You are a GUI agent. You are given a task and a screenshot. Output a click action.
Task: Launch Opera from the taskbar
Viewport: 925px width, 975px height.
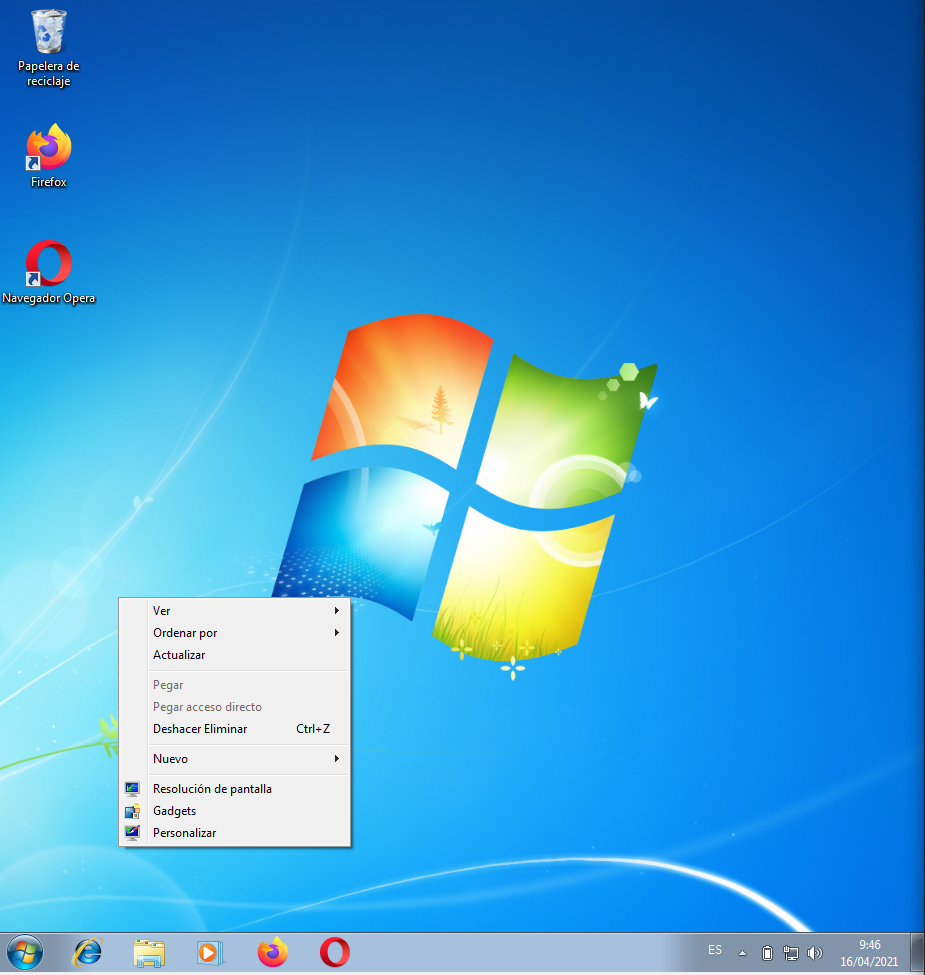[x=334, y=952]
